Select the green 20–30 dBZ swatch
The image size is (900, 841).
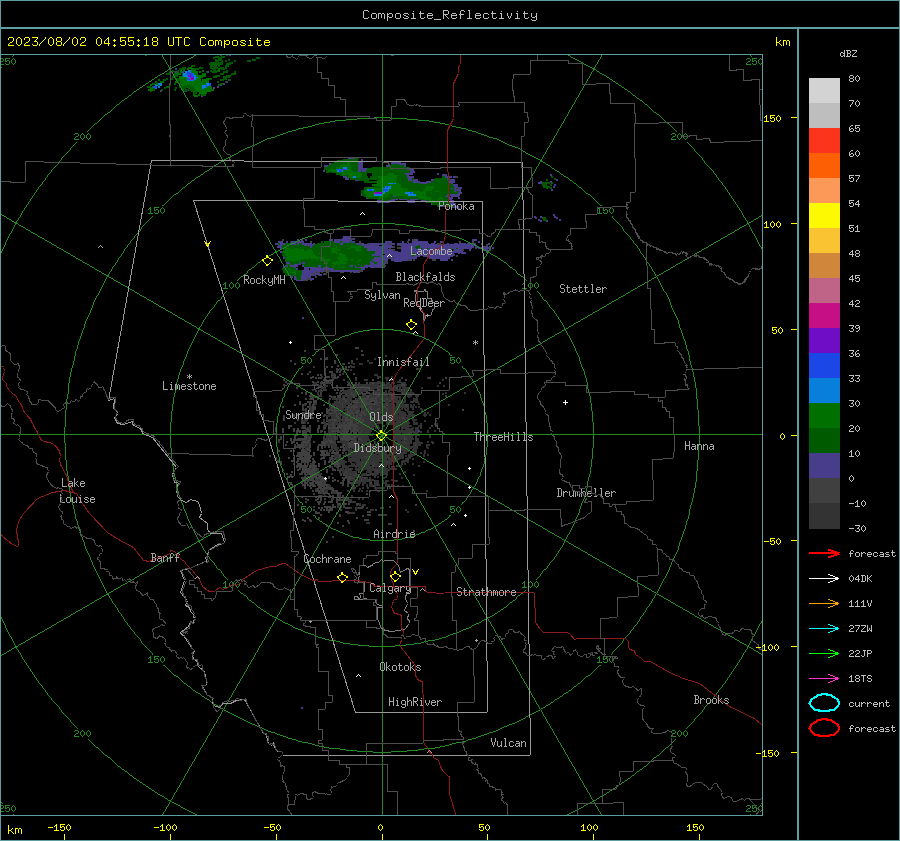click(x=824, y=416)
